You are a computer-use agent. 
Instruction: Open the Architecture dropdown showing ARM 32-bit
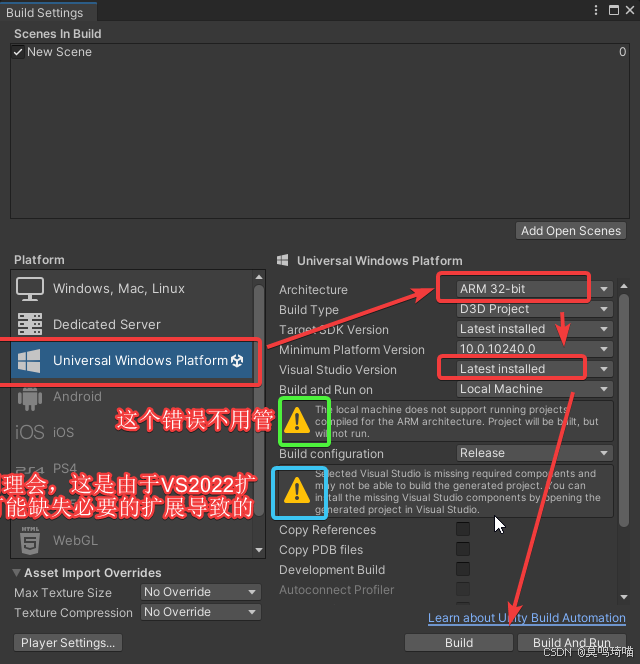coord(535,289)
